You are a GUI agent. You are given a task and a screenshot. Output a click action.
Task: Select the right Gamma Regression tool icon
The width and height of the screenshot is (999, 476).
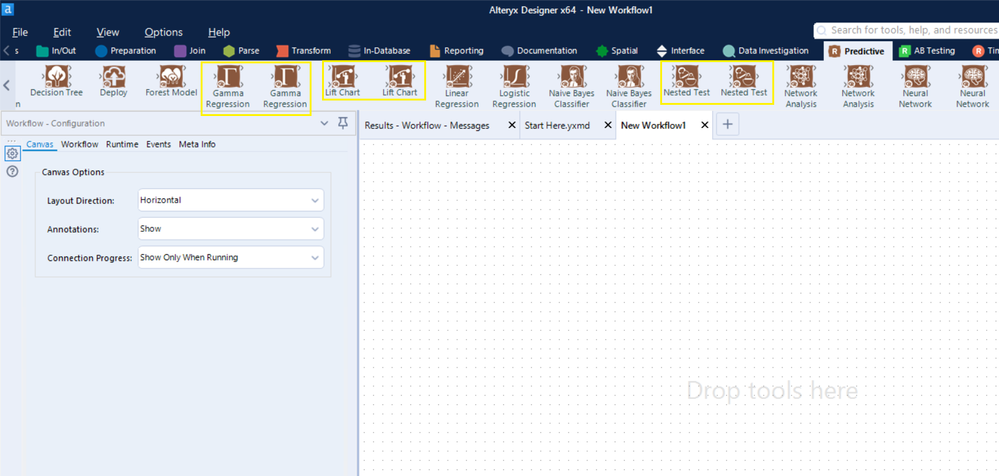(285, 76)
